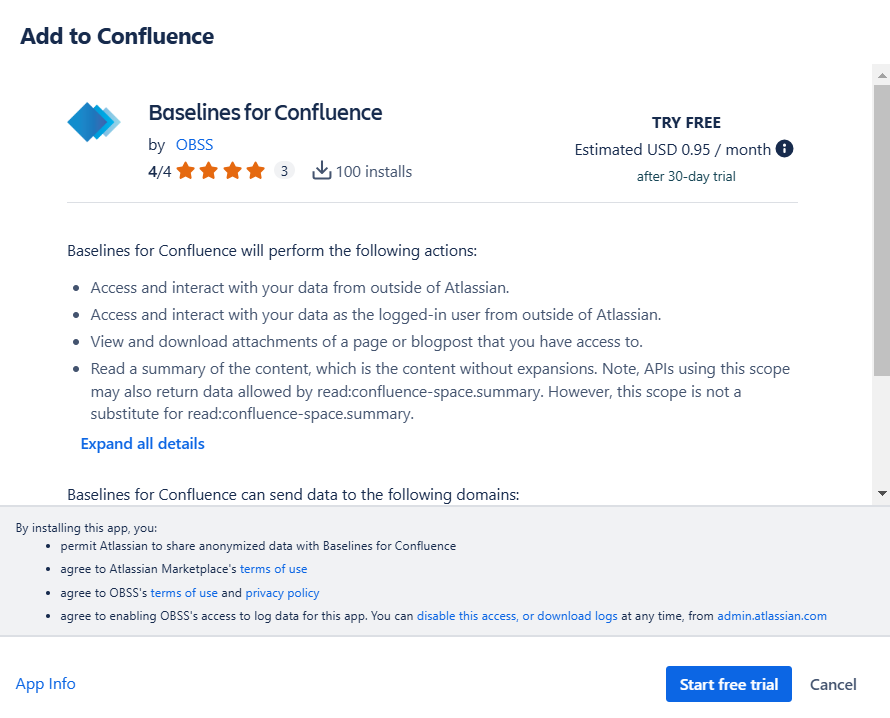This screenshot has width=890, height=718.
Task: Click the review count badge
Action: tap(284, 171)
